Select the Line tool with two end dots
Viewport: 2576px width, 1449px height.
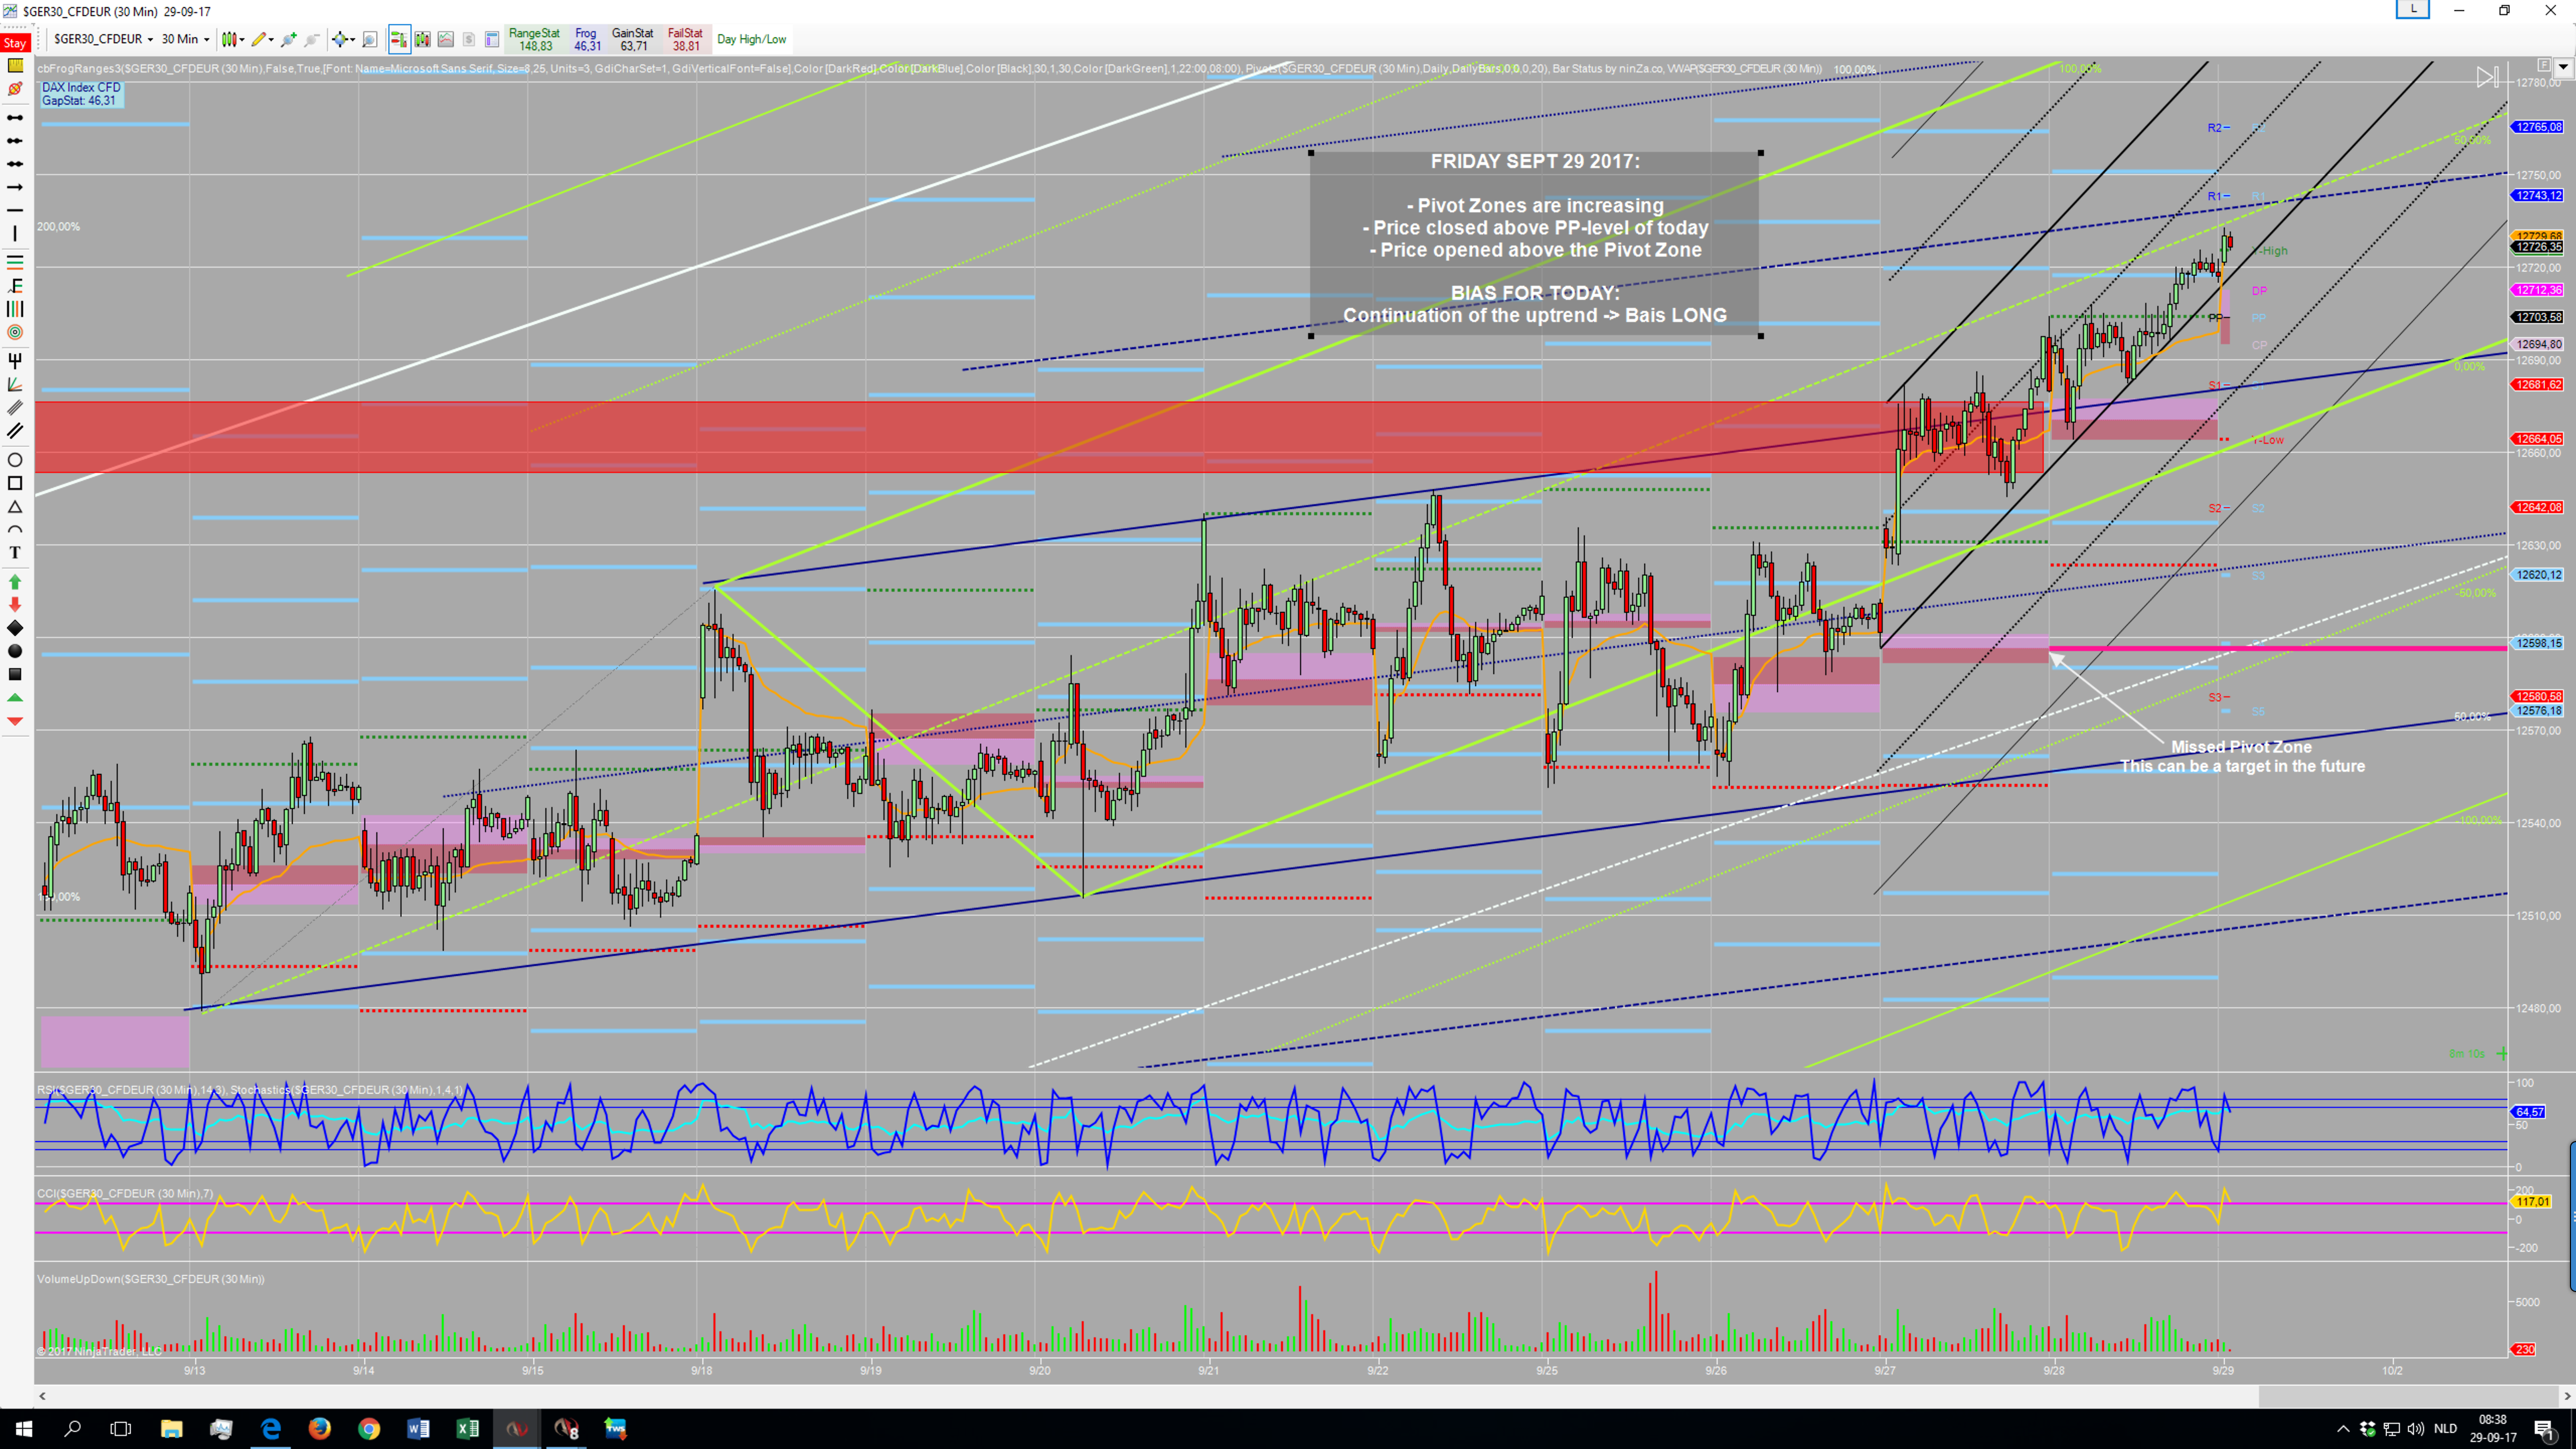[x=15, y=117]
